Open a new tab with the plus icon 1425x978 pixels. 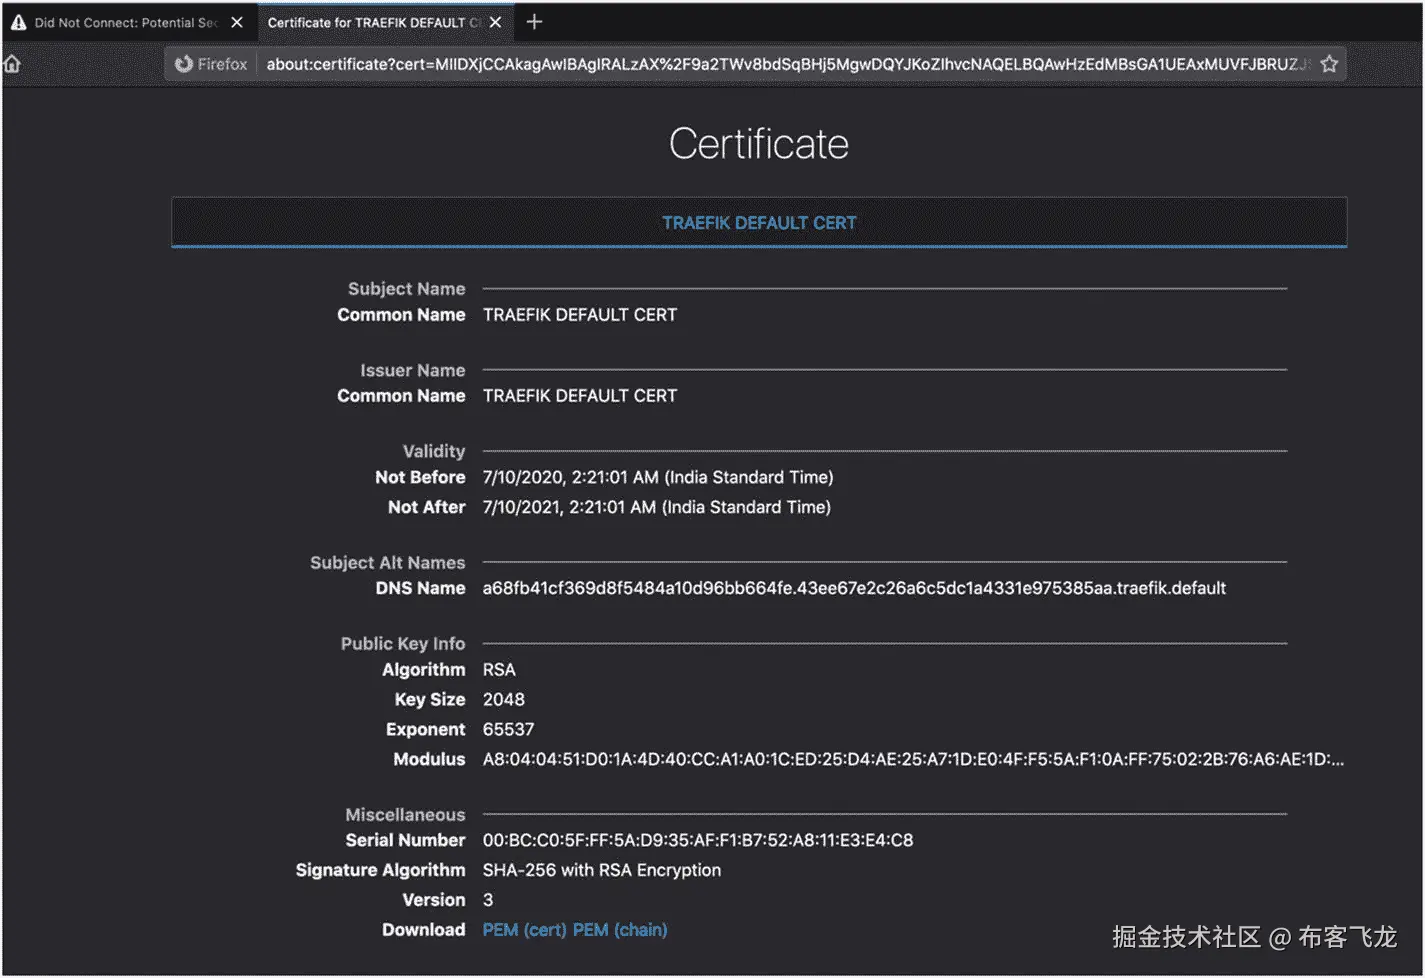tap(534, 22)
